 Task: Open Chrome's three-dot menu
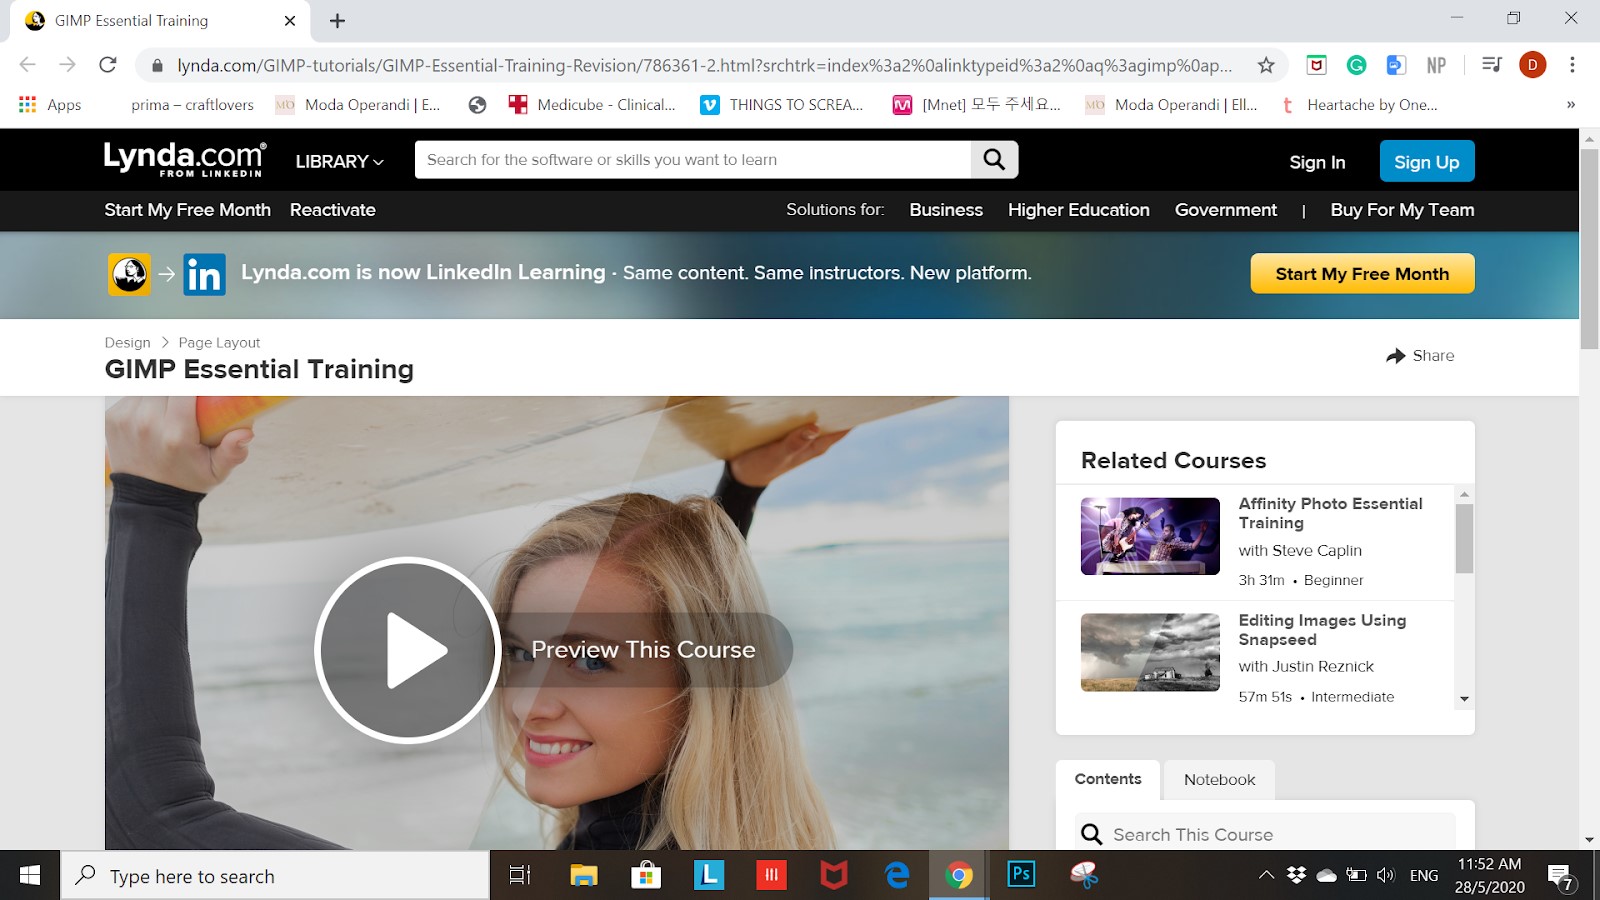[x=1572, y=65]
